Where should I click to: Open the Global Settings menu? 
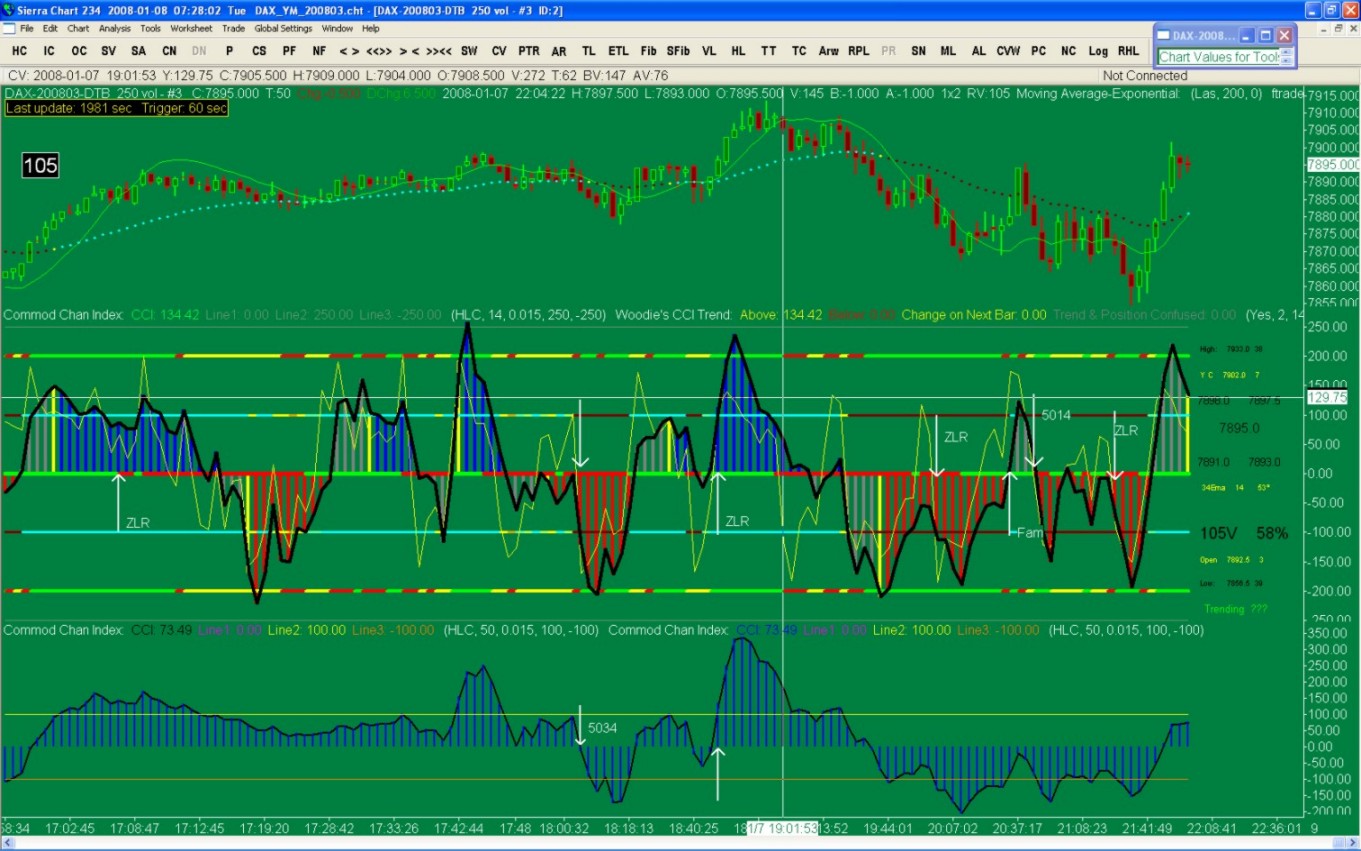pos(283,29)
